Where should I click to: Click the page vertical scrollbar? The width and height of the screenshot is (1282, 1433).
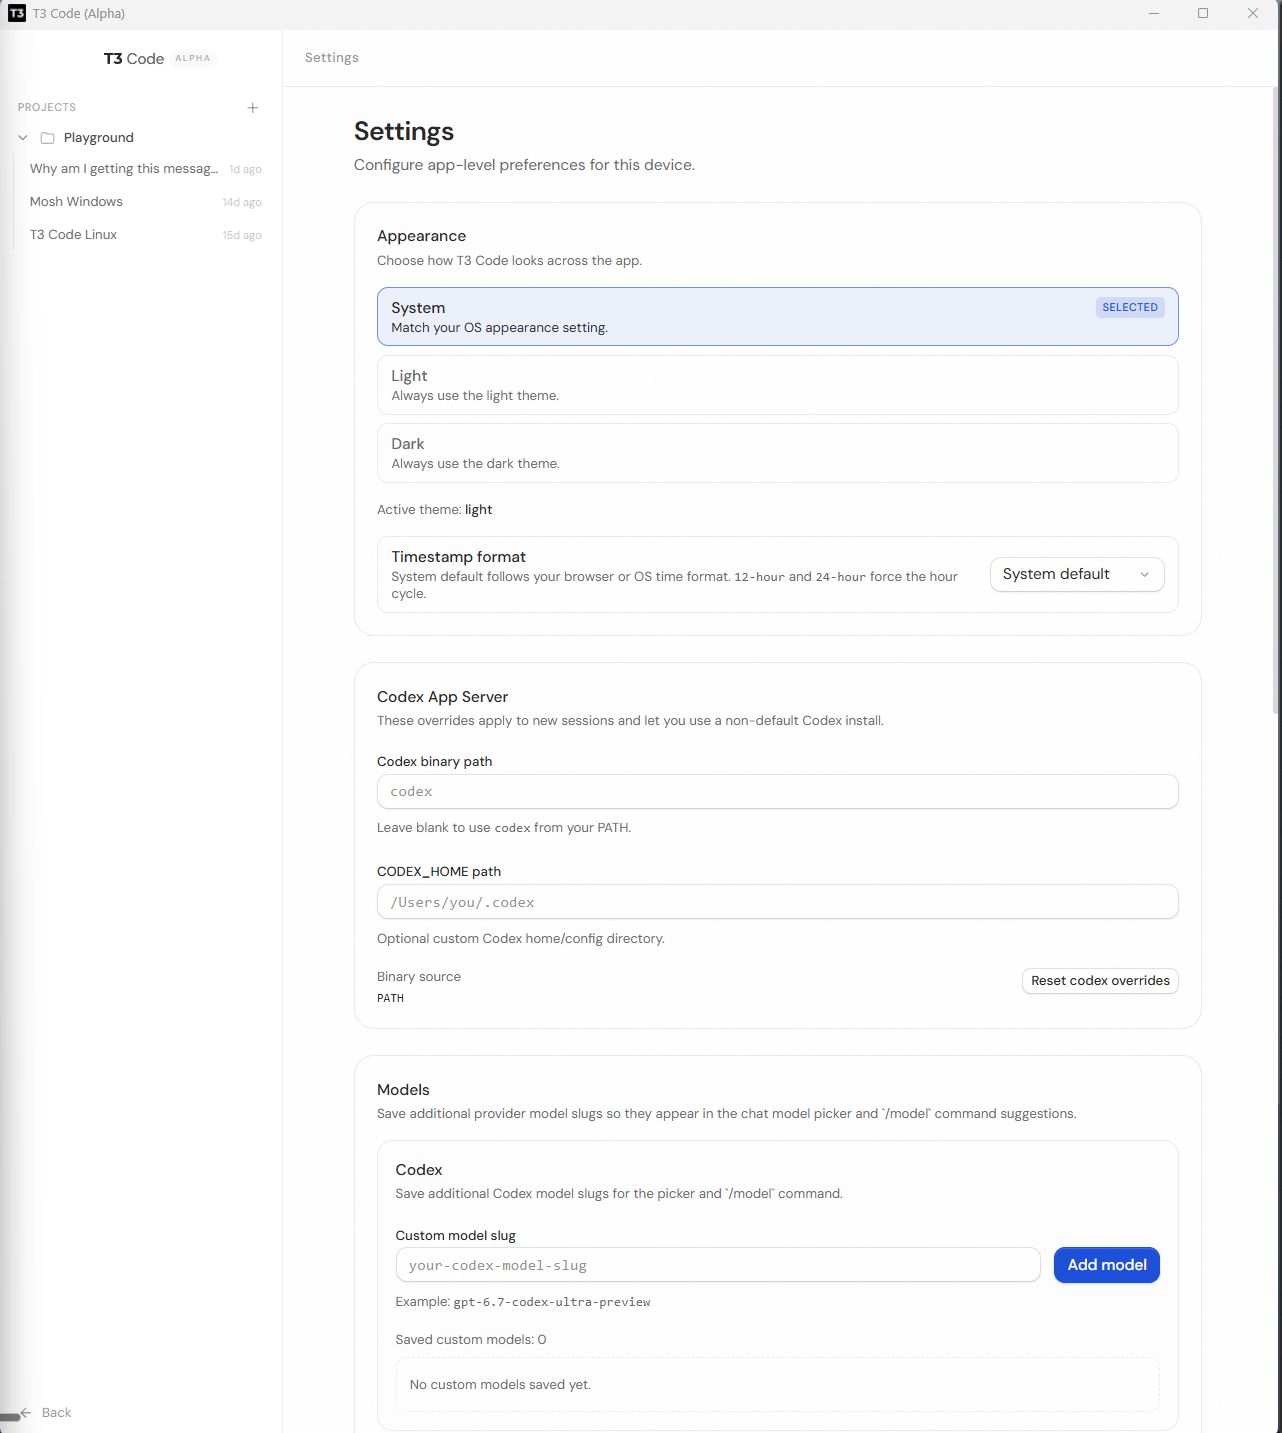pos(1276,400)
